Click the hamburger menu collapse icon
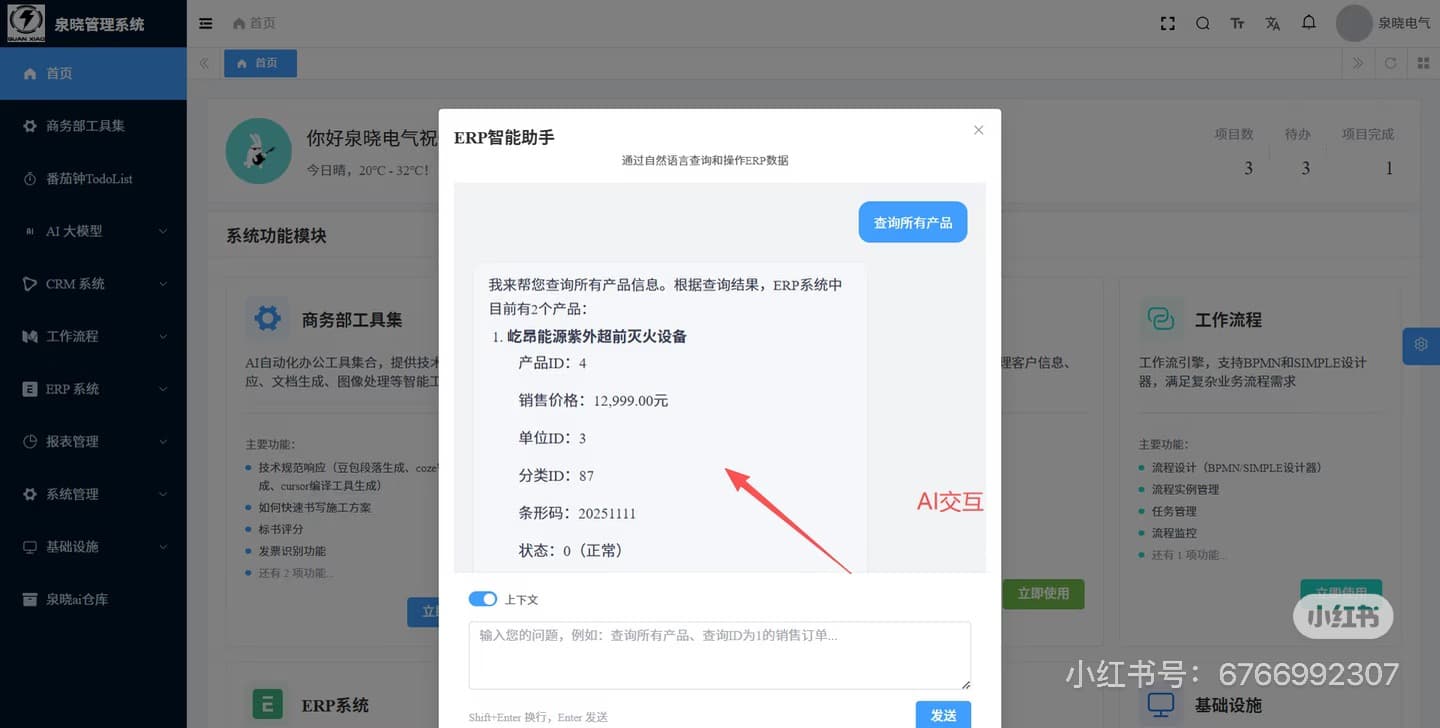This screenshot has height=728, width=1440. pos(205,23)
